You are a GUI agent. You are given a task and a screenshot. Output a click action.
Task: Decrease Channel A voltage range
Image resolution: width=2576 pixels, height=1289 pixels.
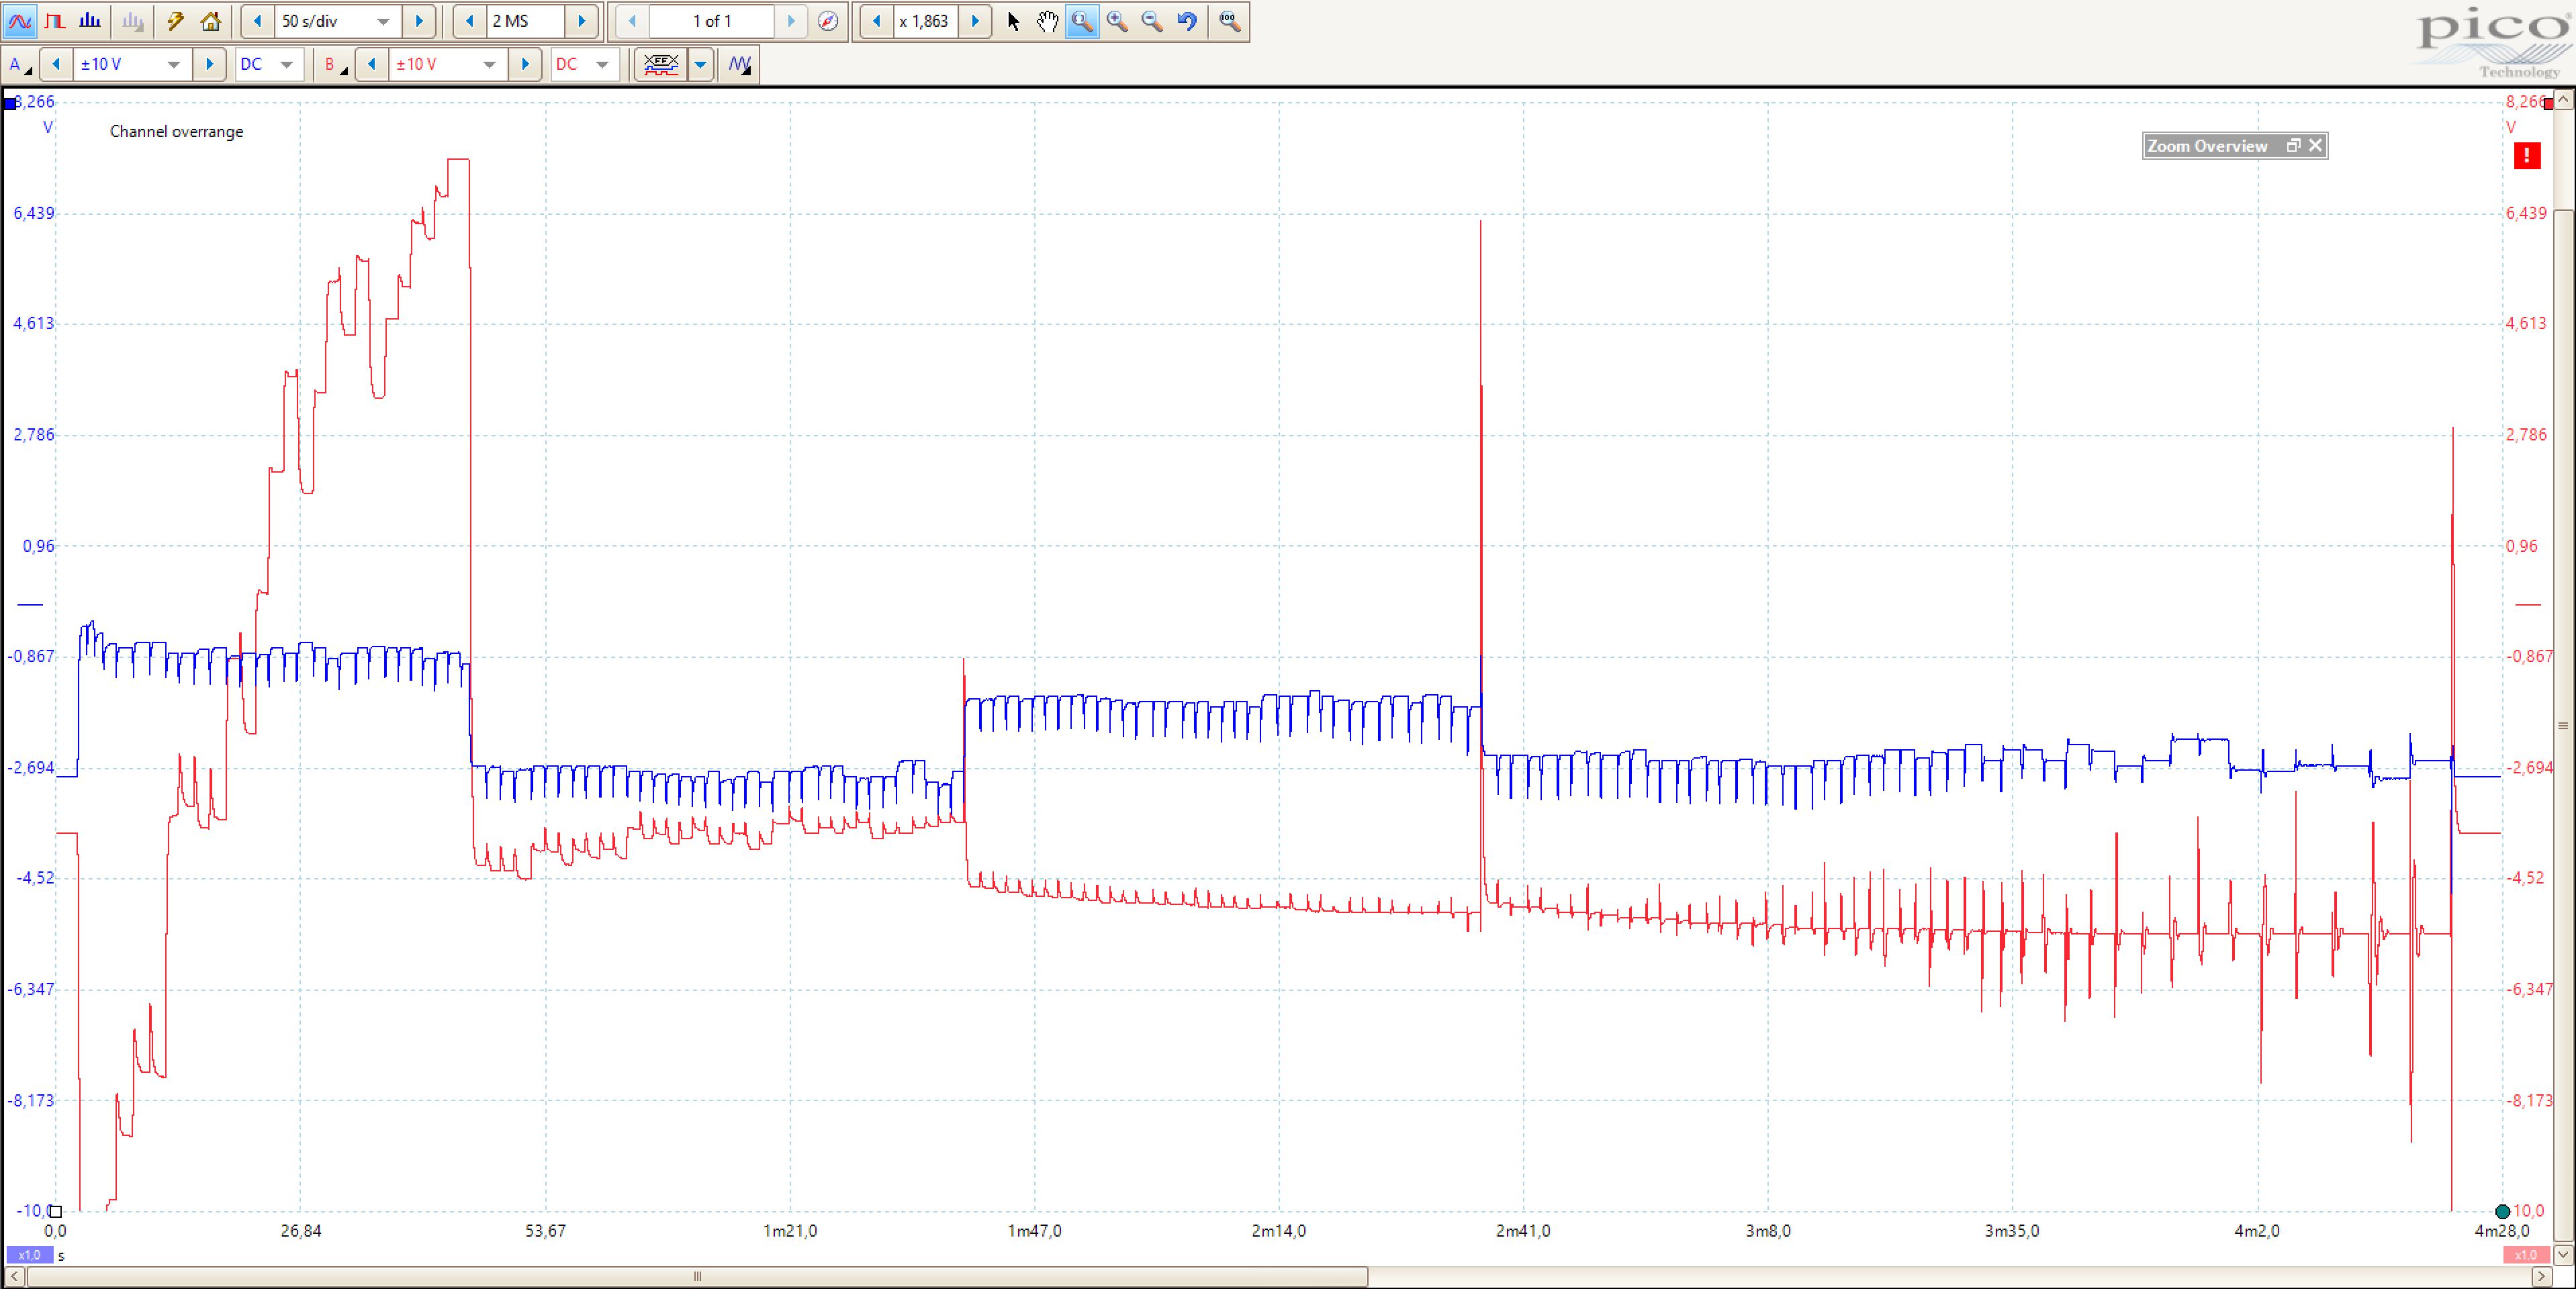pos(56,64)
